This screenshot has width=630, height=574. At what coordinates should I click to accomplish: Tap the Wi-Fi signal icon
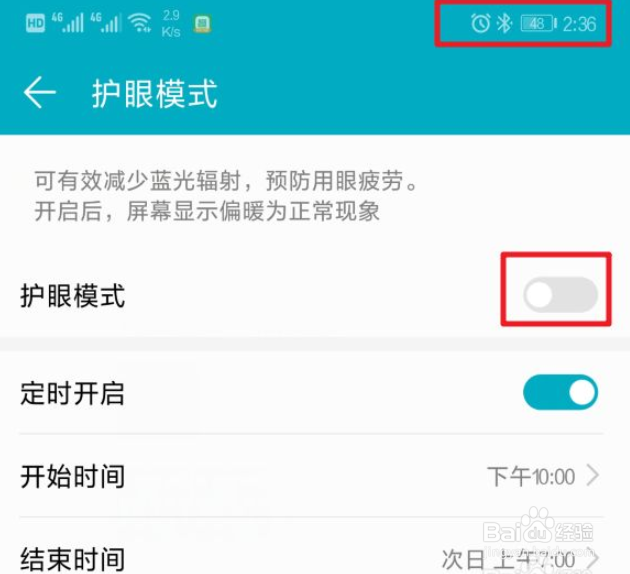pyautogui.click(x=139, y=22)
